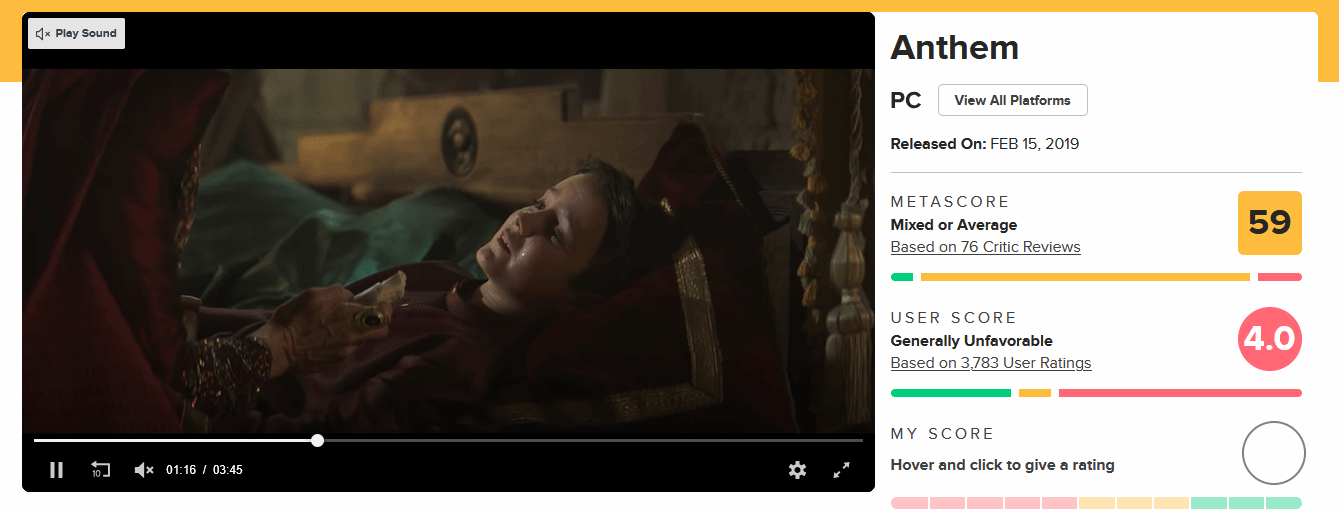Click the User Score negative red bar
The height and width of the screenshot is (514, 1339).
point(1180,393)
